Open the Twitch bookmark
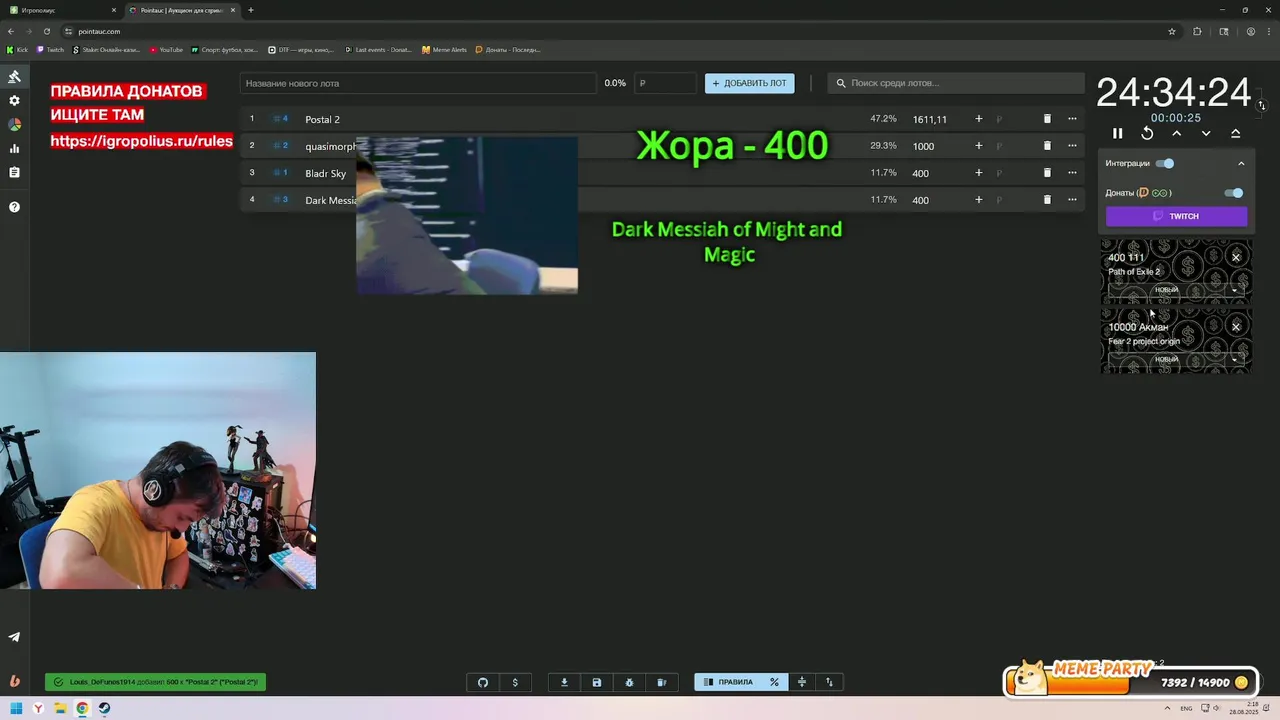This screenshot has height=720, width=1280. 50,49
